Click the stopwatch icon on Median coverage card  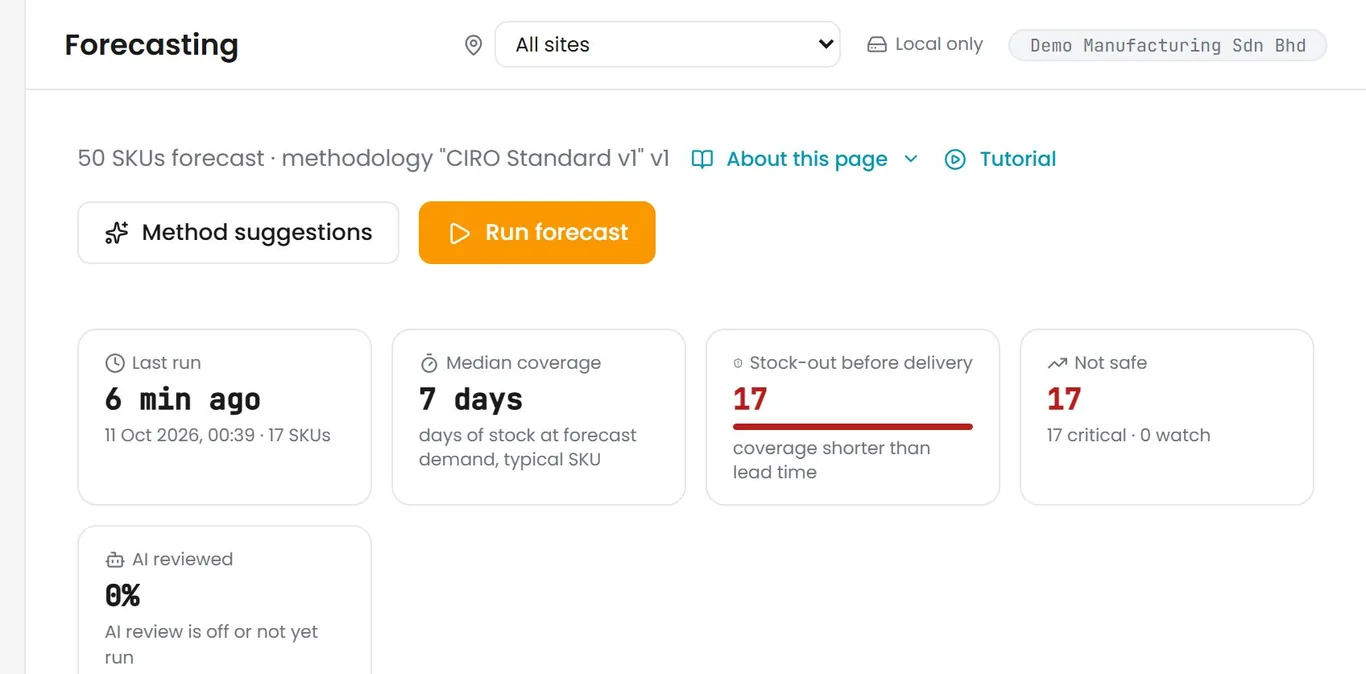[429, 363]
